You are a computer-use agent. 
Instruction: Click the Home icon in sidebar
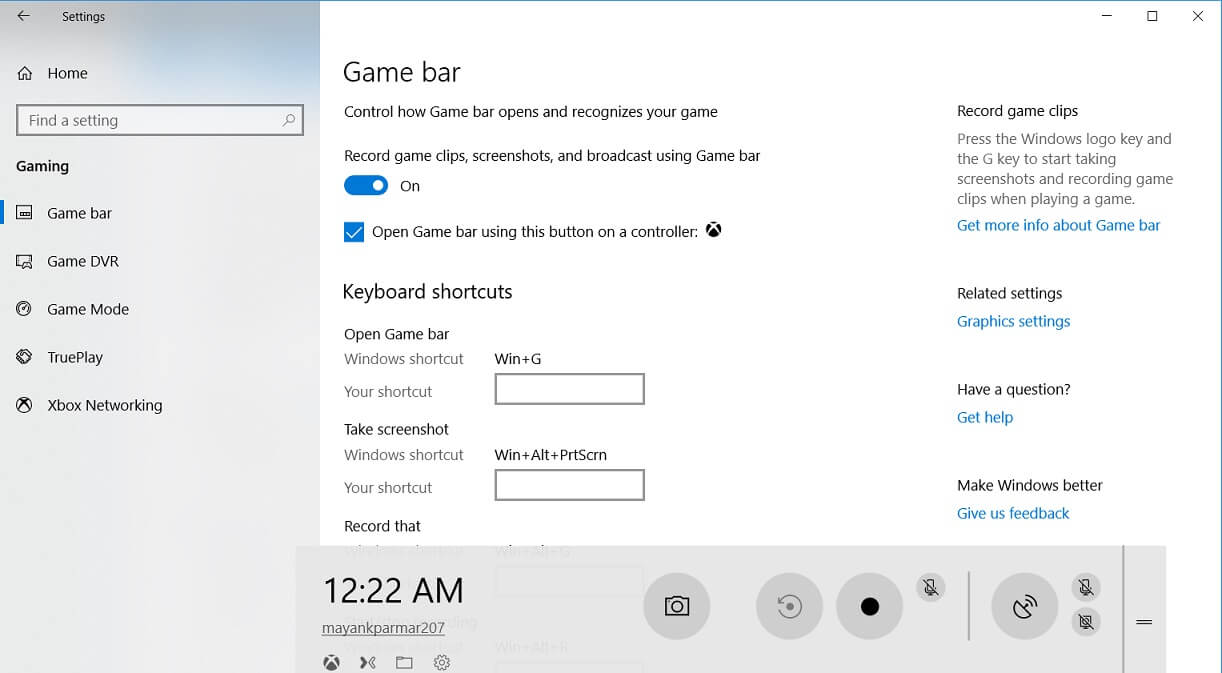[x=25, y=73]
